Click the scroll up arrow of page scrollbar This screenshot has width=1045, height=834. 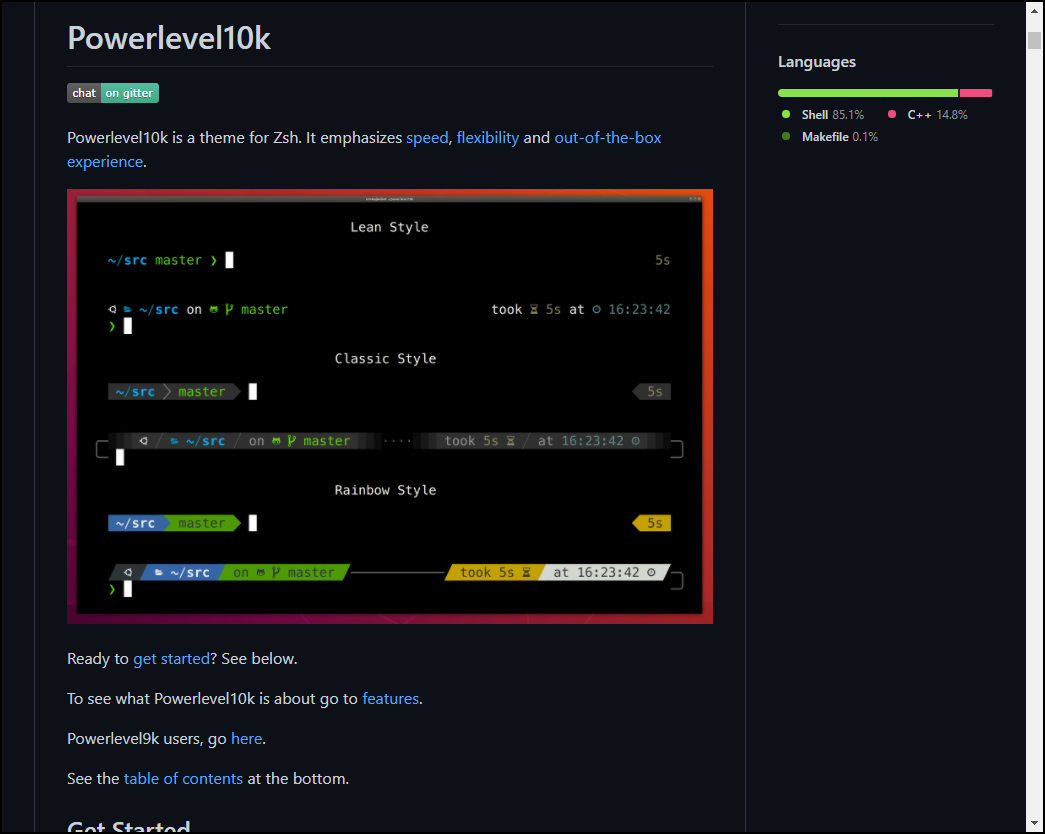[1034, 9]
